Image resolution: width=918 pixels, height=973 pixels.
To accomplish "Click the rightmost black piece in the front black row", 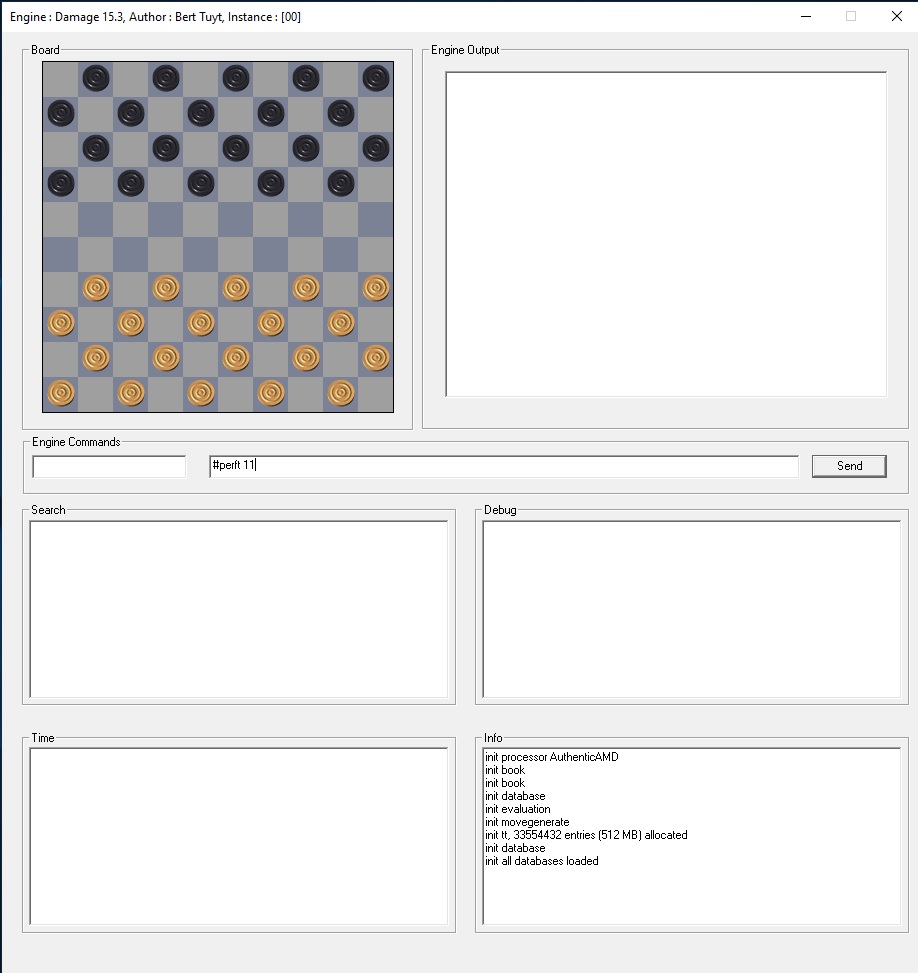I will (x=341, y=183).
